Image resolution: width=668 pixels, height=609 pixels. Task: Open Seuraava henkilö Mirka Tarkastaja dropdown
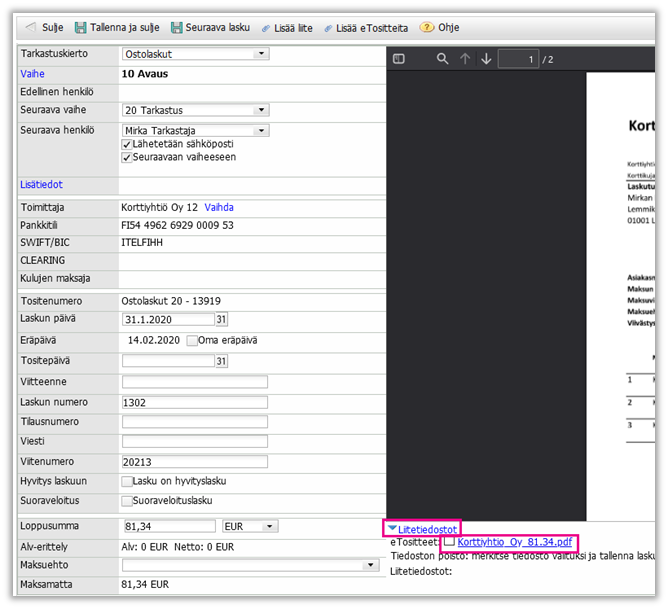pos(196,130)
